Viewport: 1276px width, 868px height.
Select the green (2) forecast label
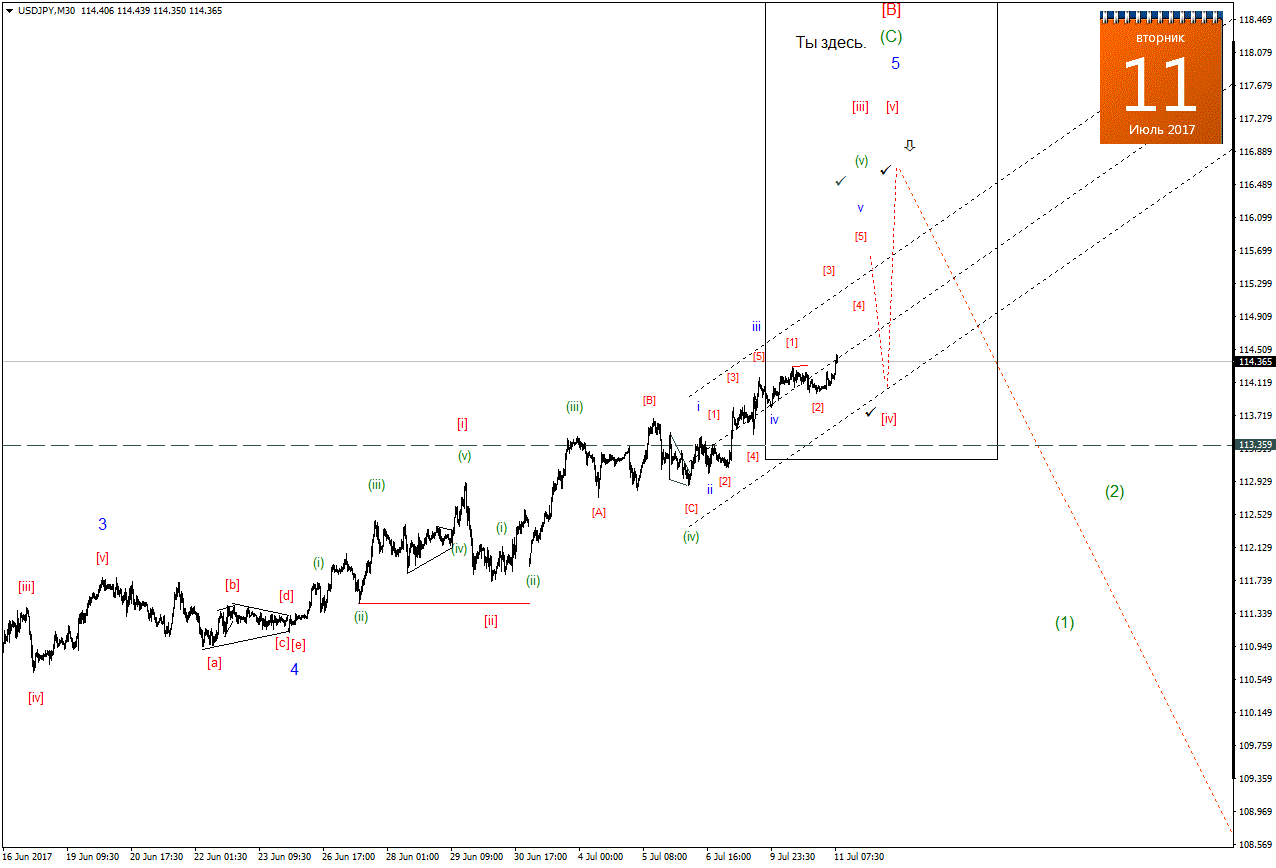(x=1114, y=491)
